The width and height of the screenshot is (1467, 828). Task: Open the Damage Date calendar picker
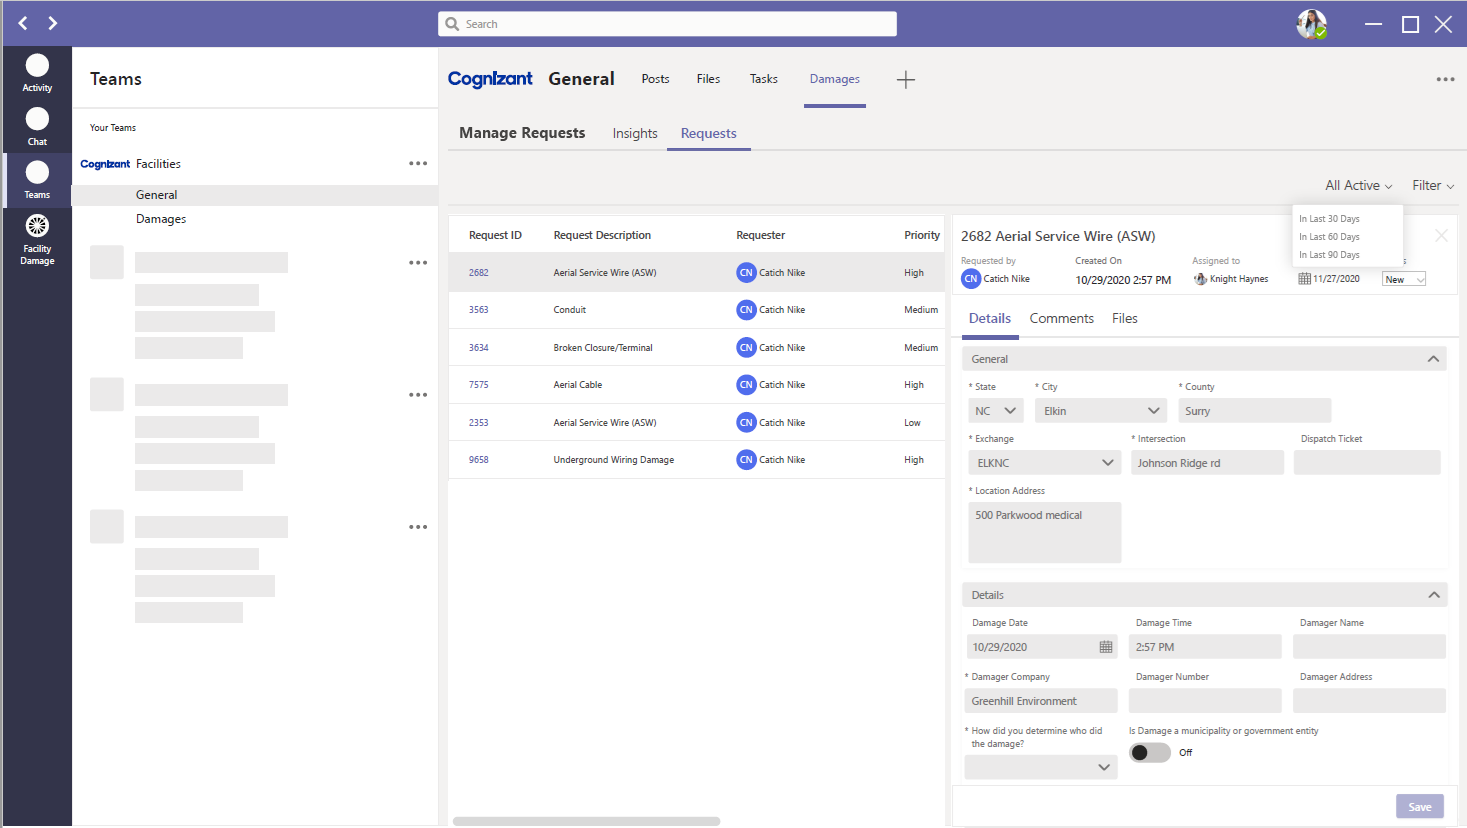(1104, 646)
